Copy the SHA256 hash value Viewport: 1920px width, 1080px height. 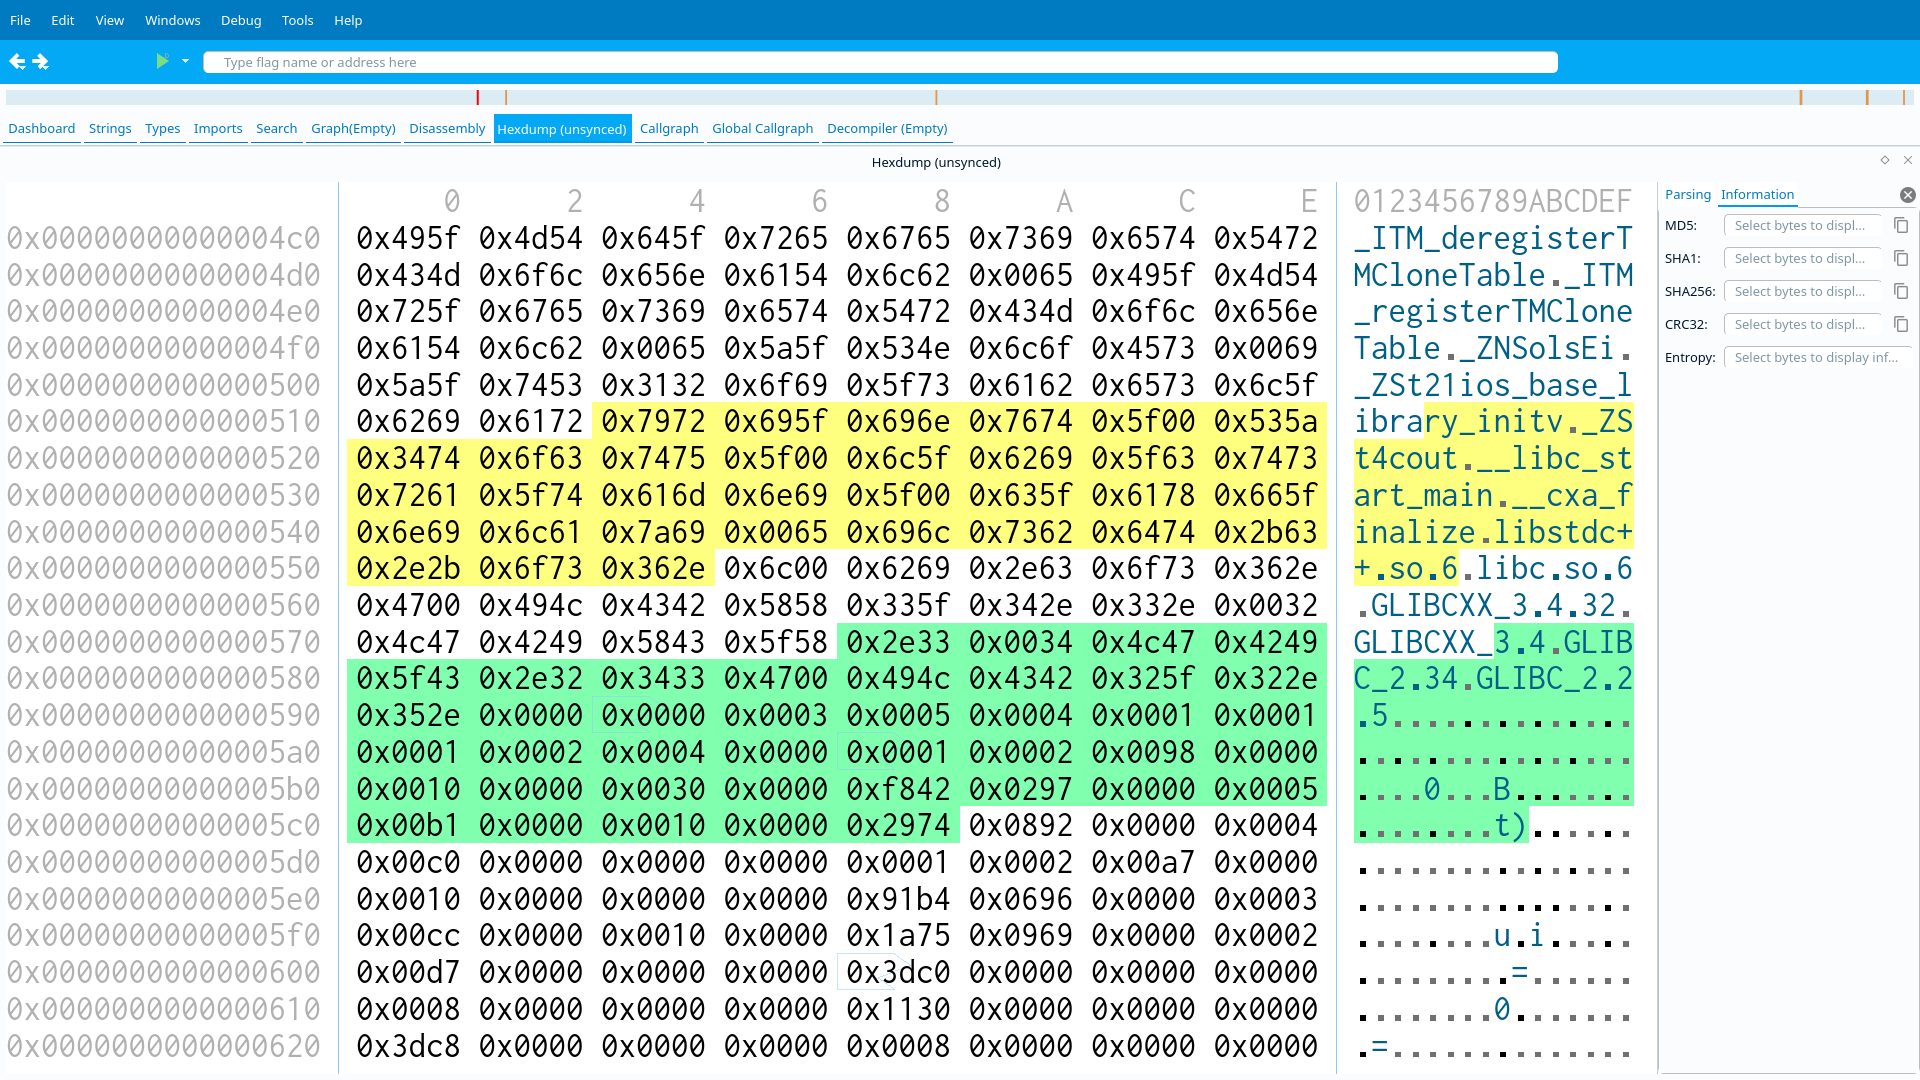click(1901, 292)
